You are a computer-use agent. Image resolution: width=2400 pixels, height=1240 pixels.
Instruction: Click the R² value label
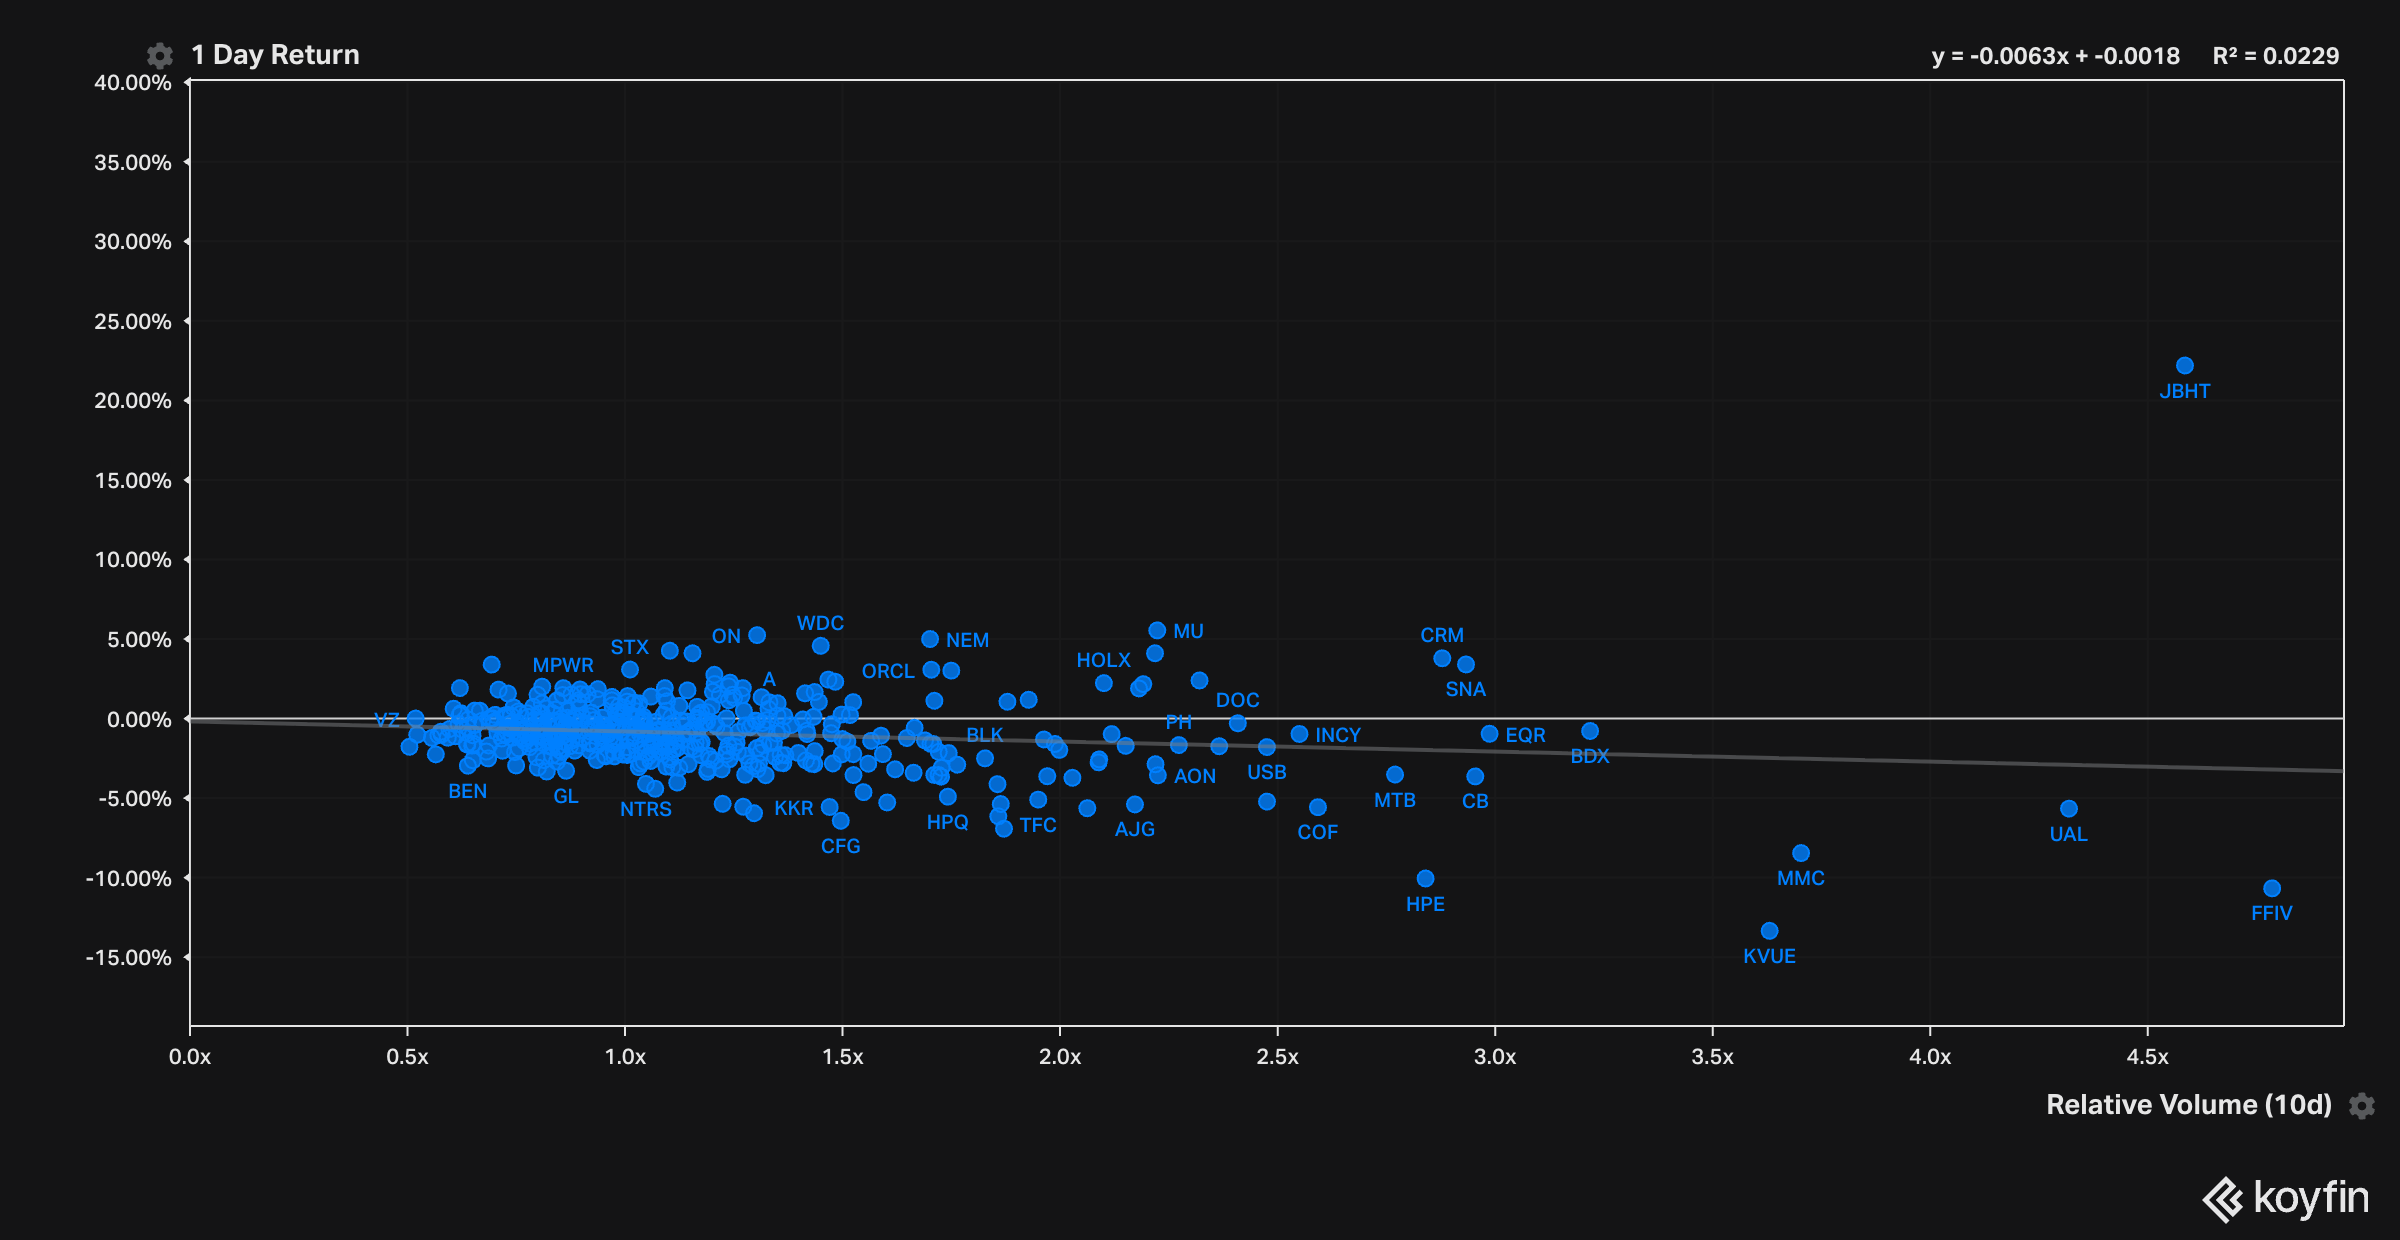[x=2275, y=56]
